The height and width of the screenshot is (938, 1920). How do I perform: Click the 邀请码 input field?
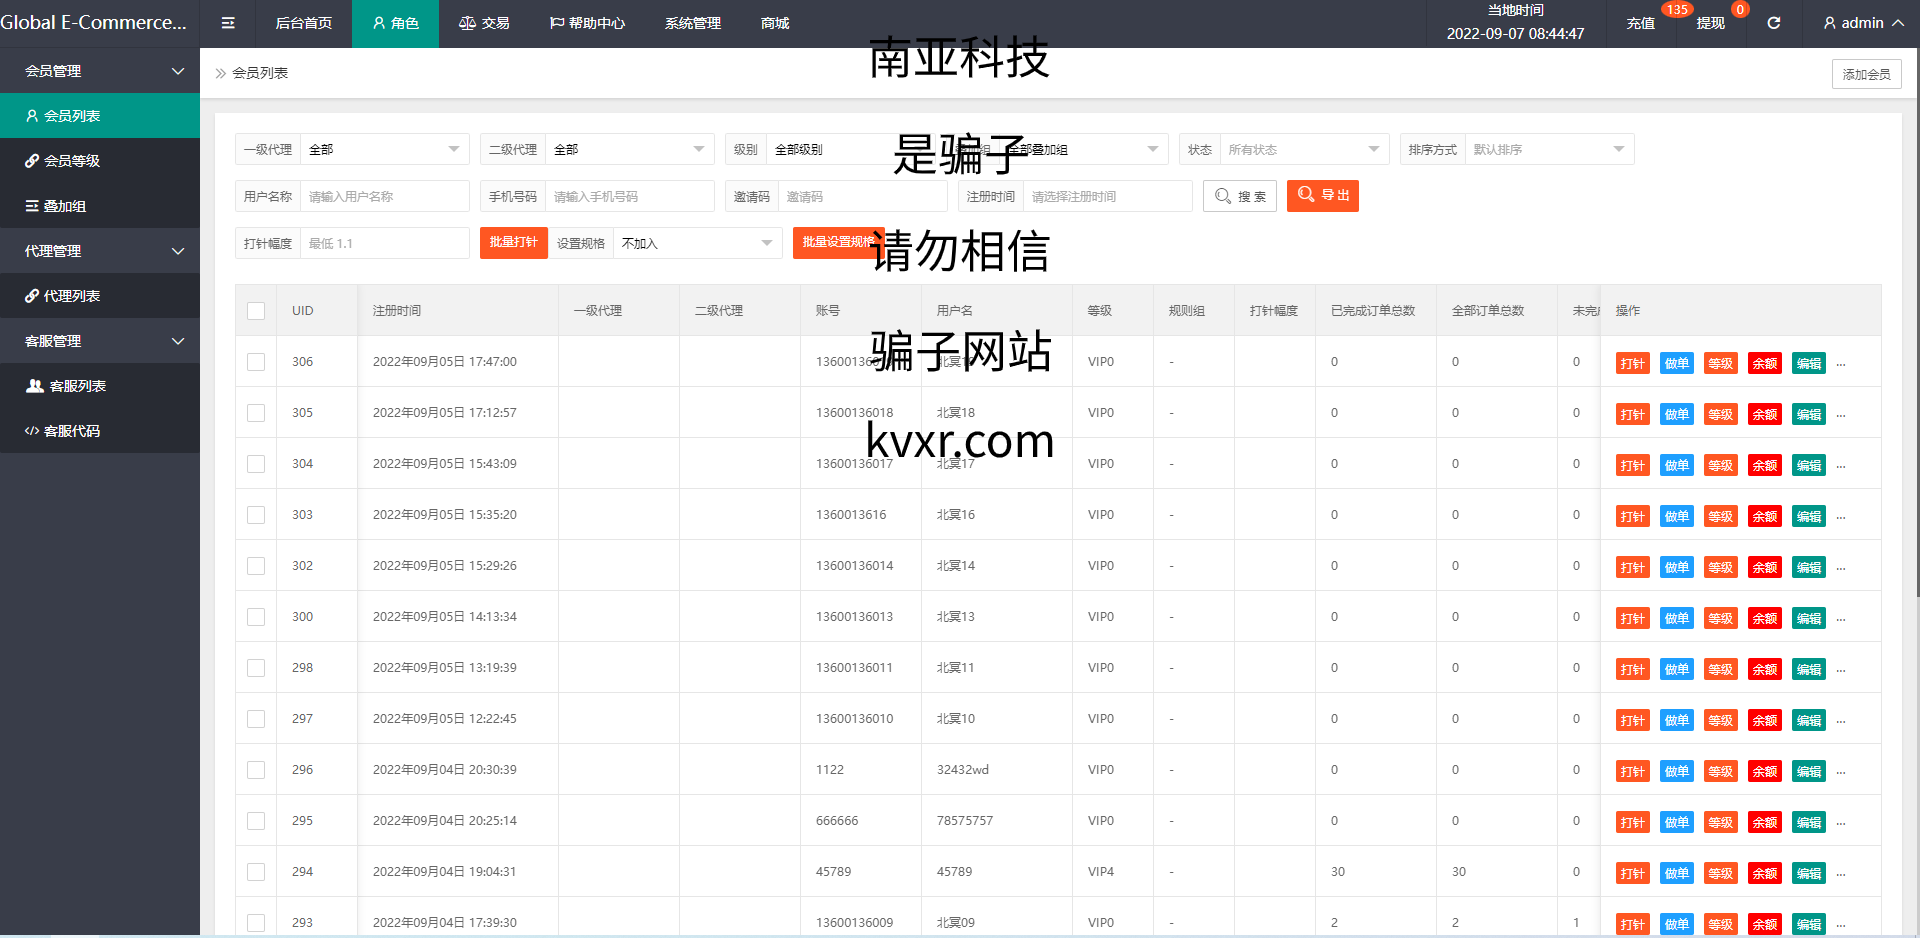click(x=863, y=196)
